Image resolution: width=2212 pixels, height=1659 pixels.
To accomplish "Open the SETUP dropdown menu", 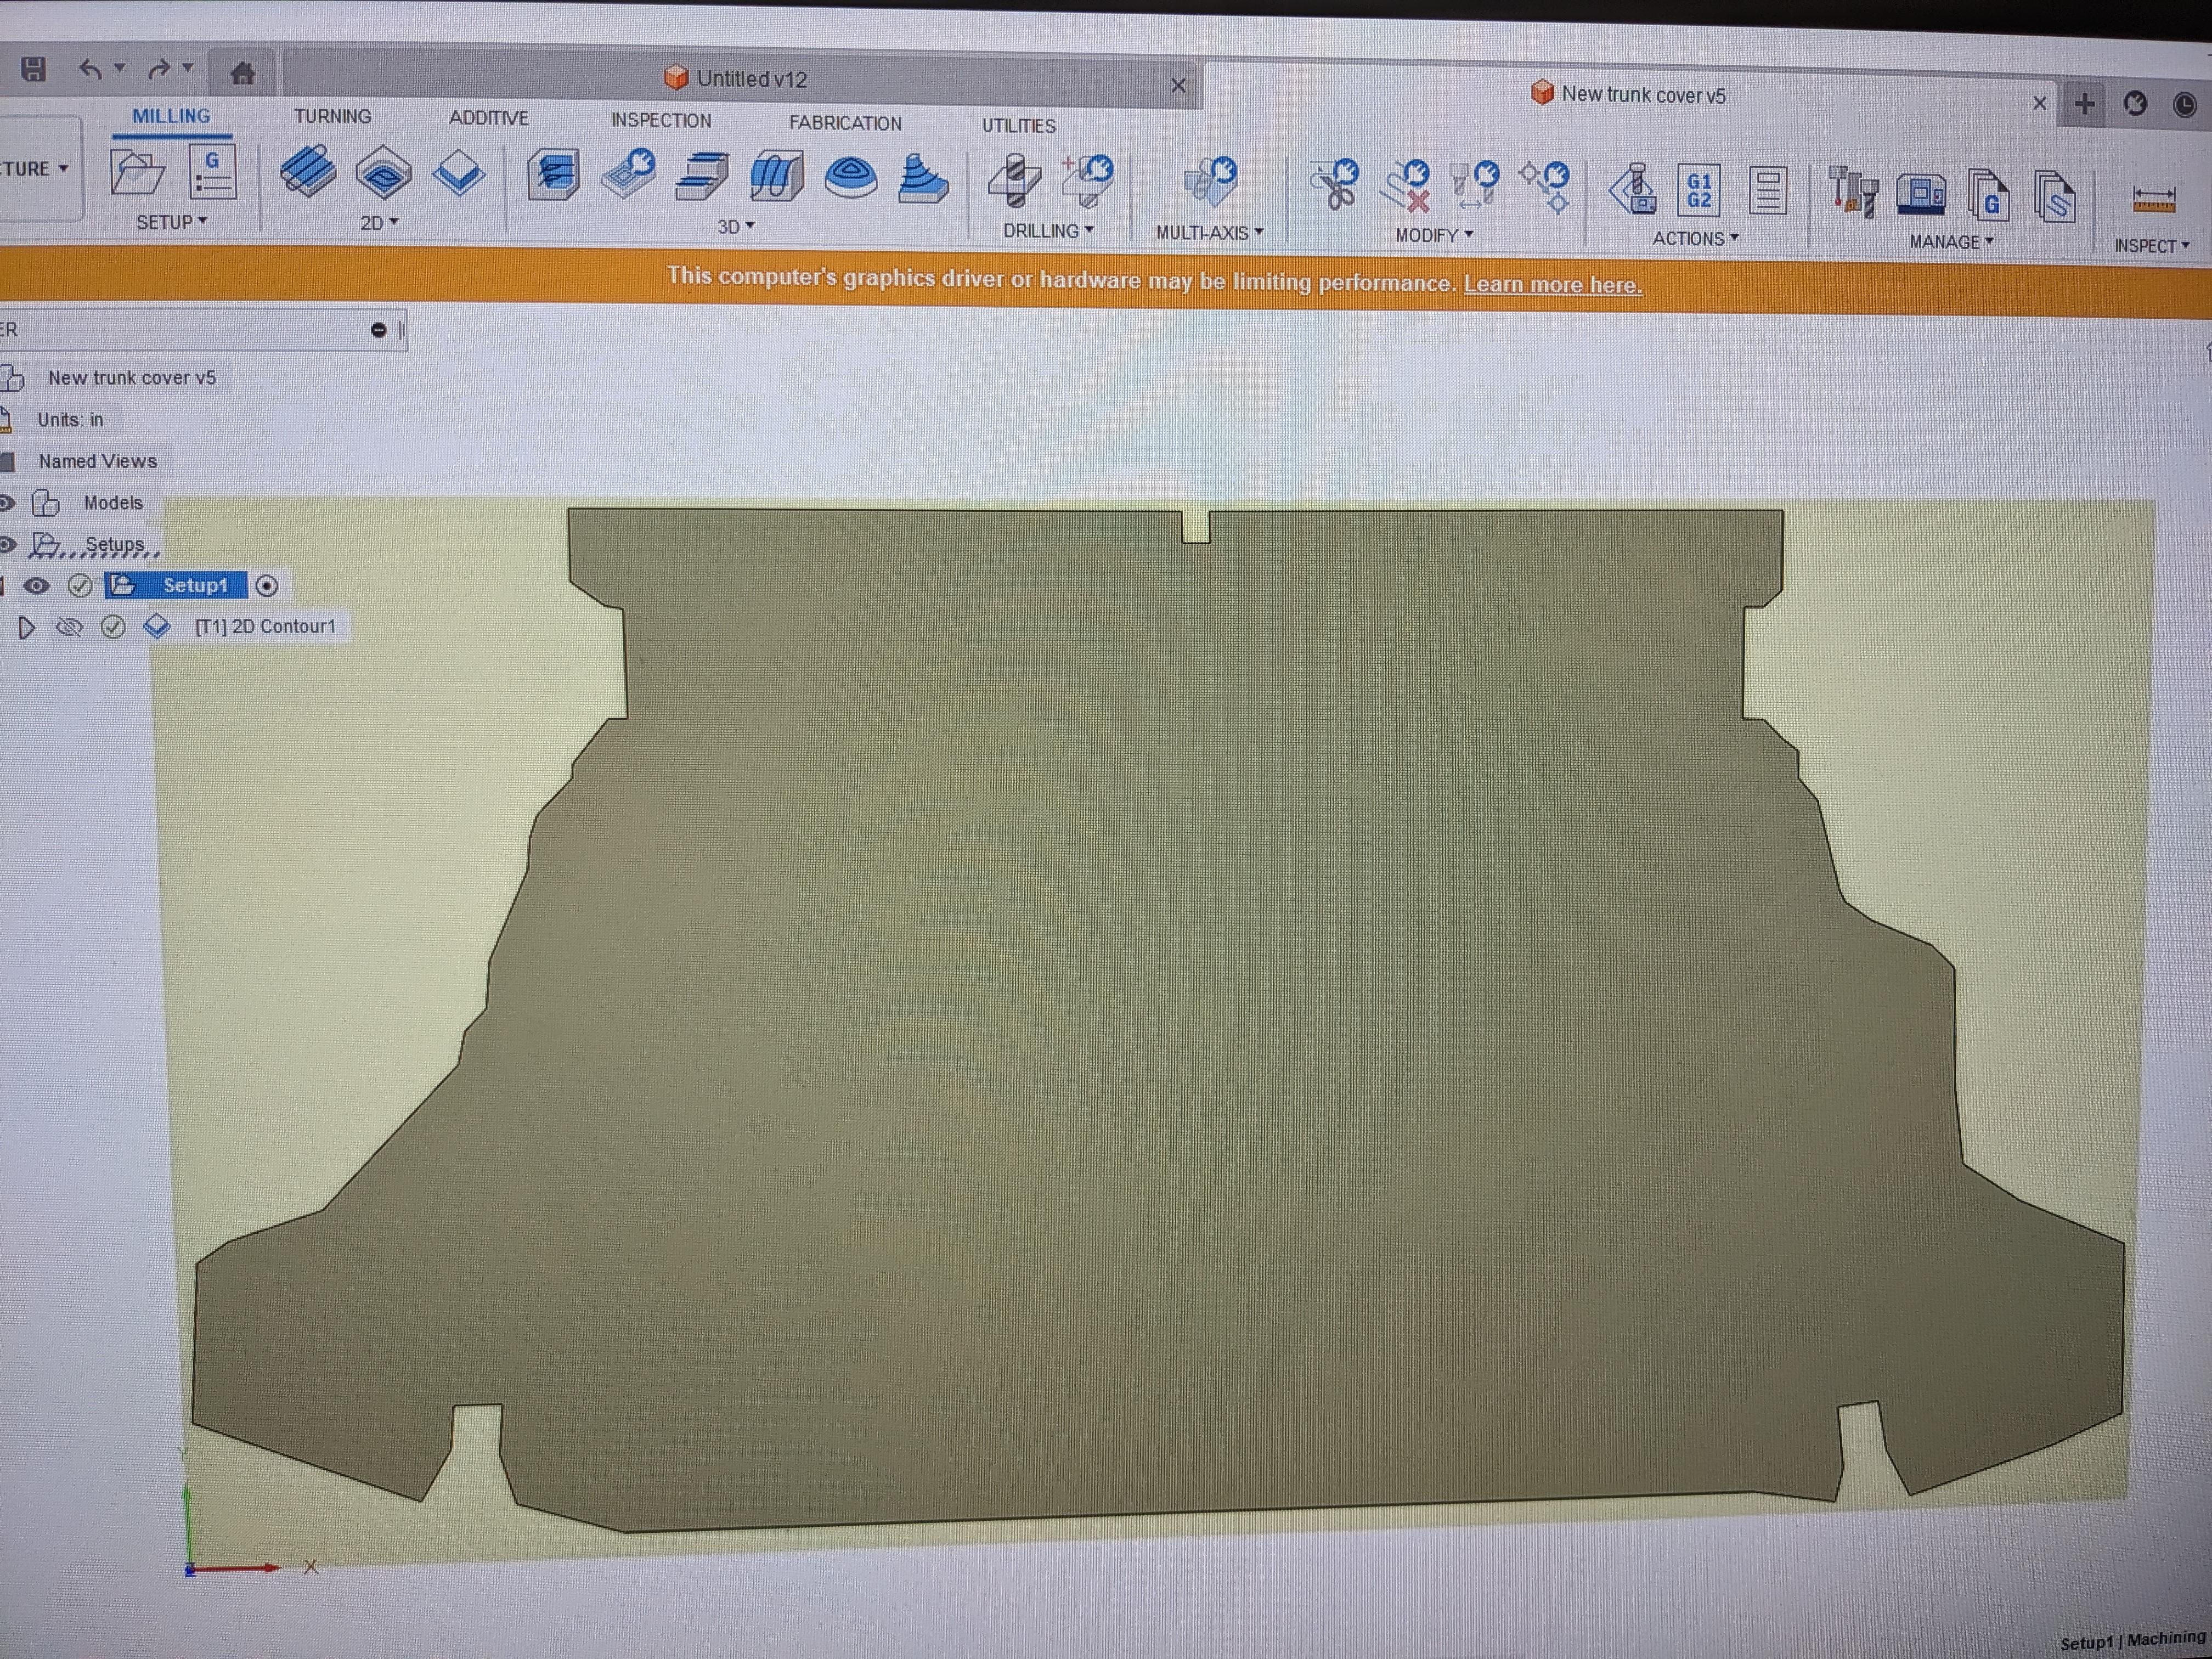I will point(171,222).
